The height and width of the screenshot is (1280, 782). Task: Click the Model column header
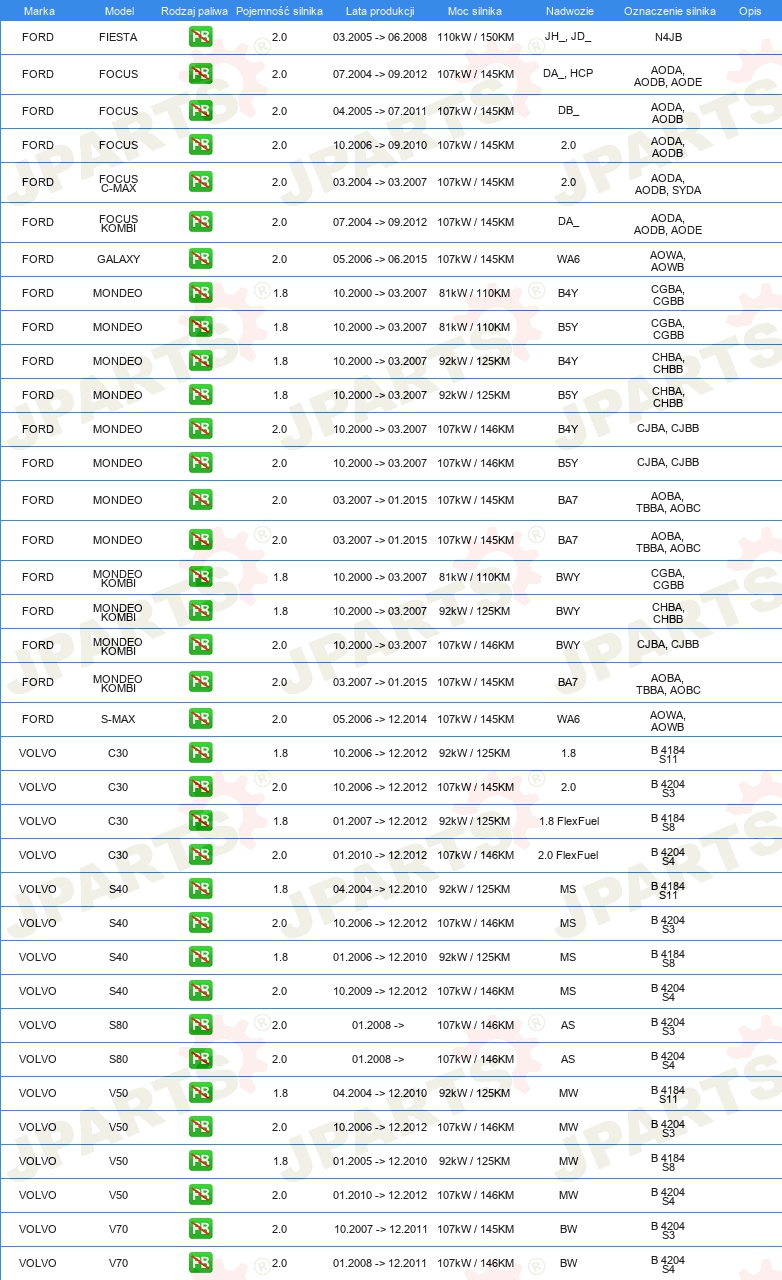(x=119, y=11)
